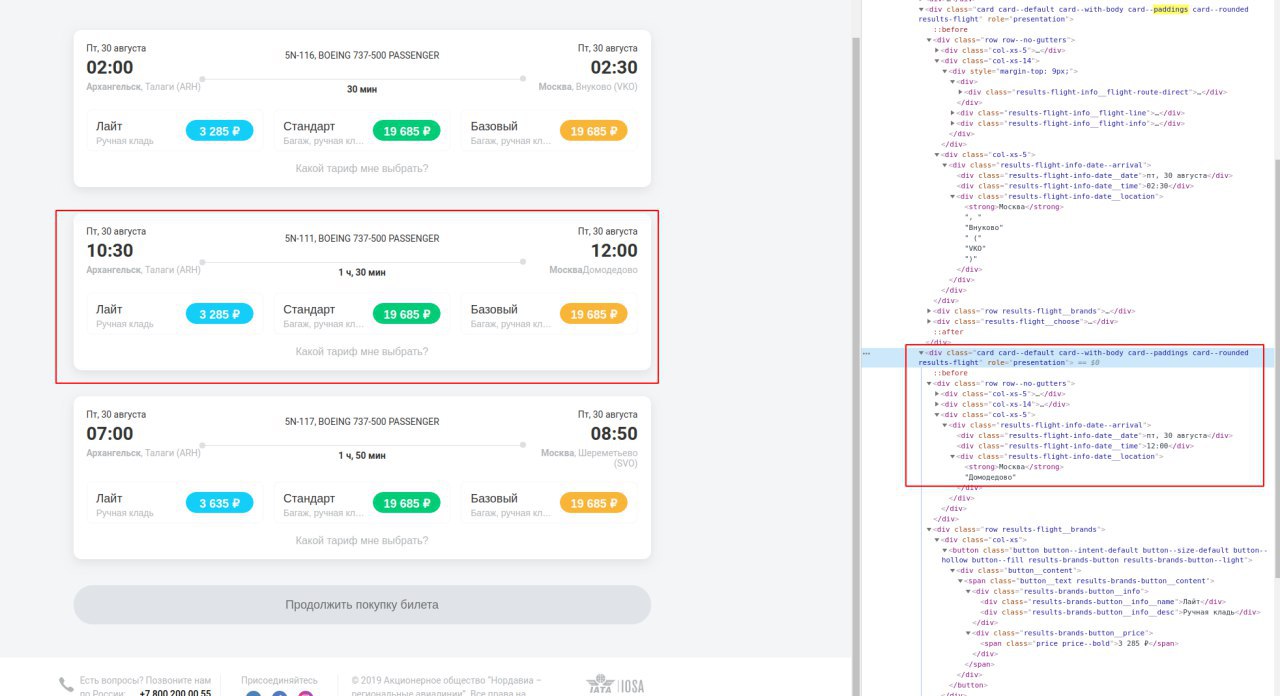Click departure time 10:30 on flight card
This screenshot has height=696, width=1280.
pos(110,251)
